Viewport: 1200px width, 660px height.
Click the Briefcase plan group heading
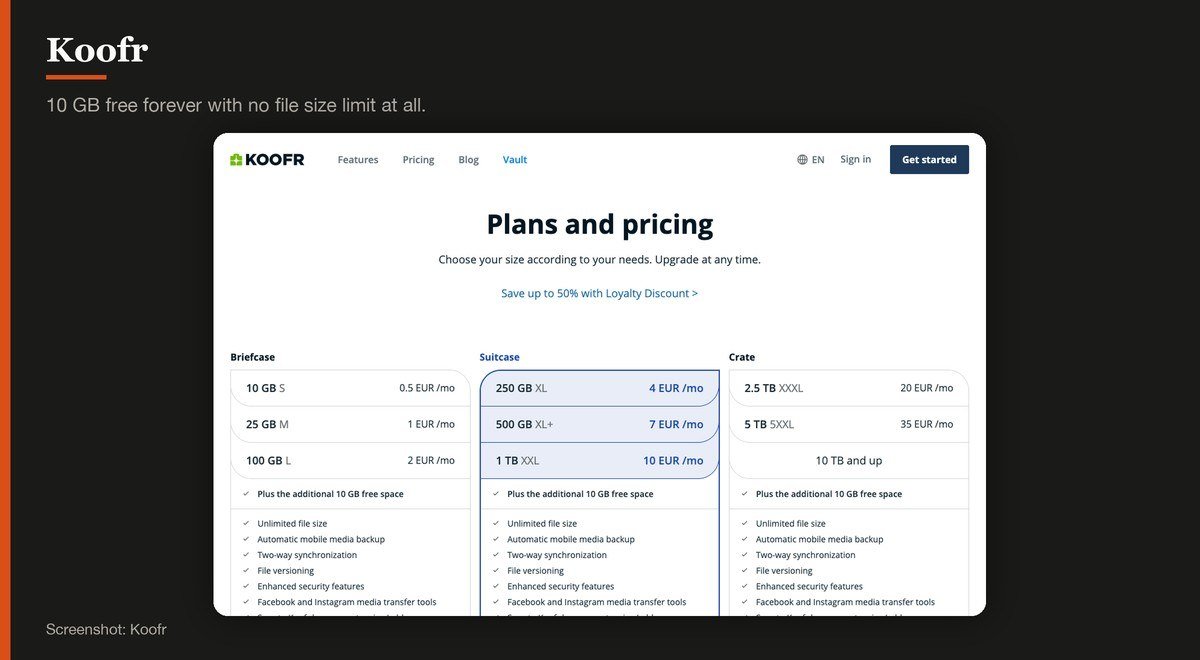(252, 357)
